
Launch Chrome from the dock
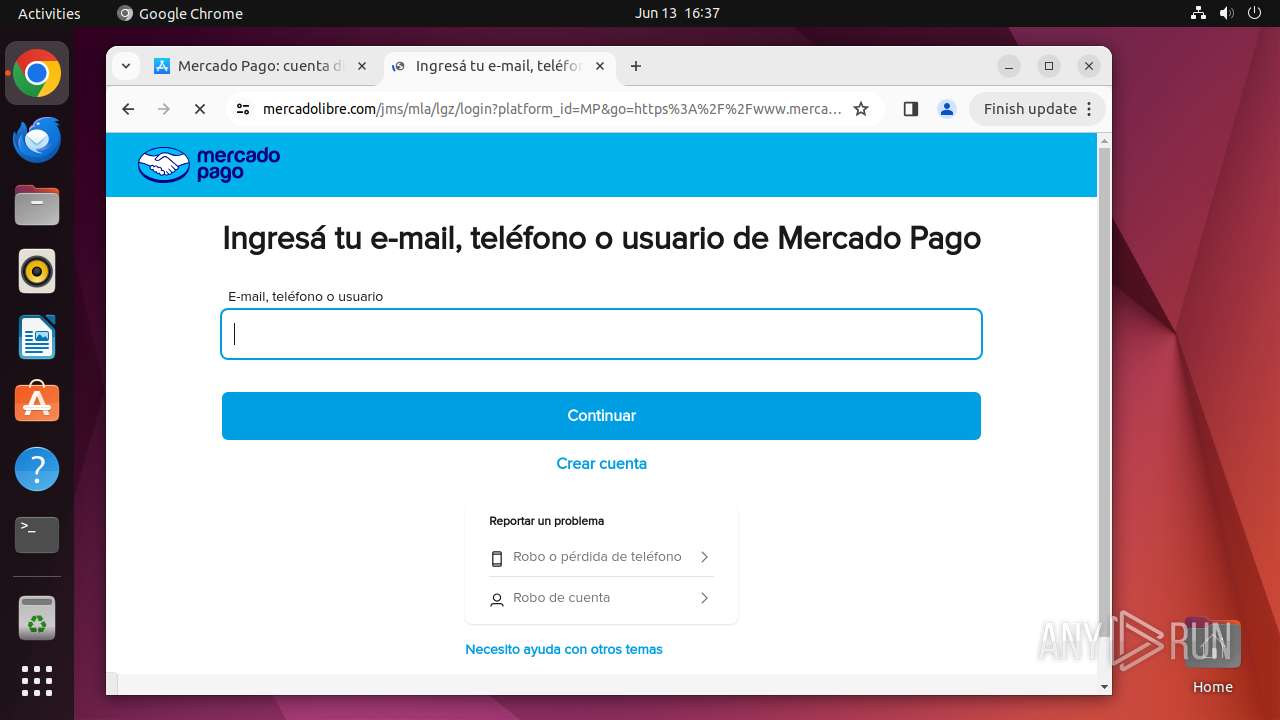point(37,74)
